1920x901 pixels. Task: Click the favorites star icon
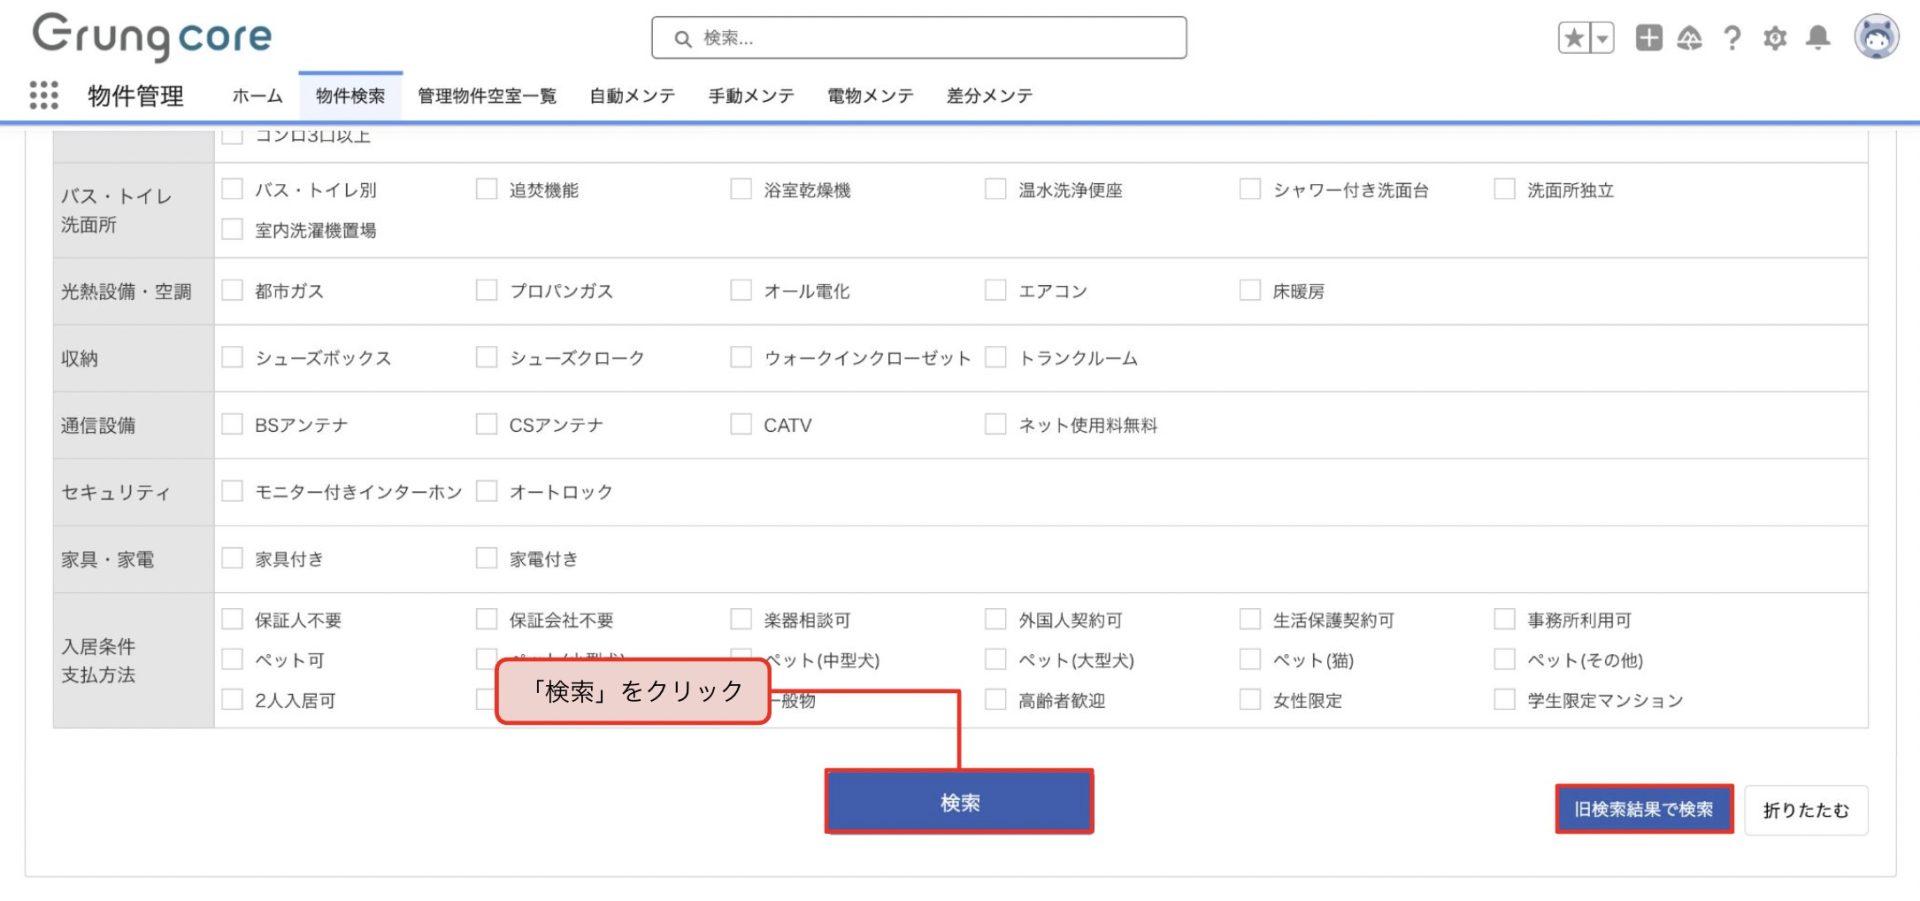pos(1574,38)
